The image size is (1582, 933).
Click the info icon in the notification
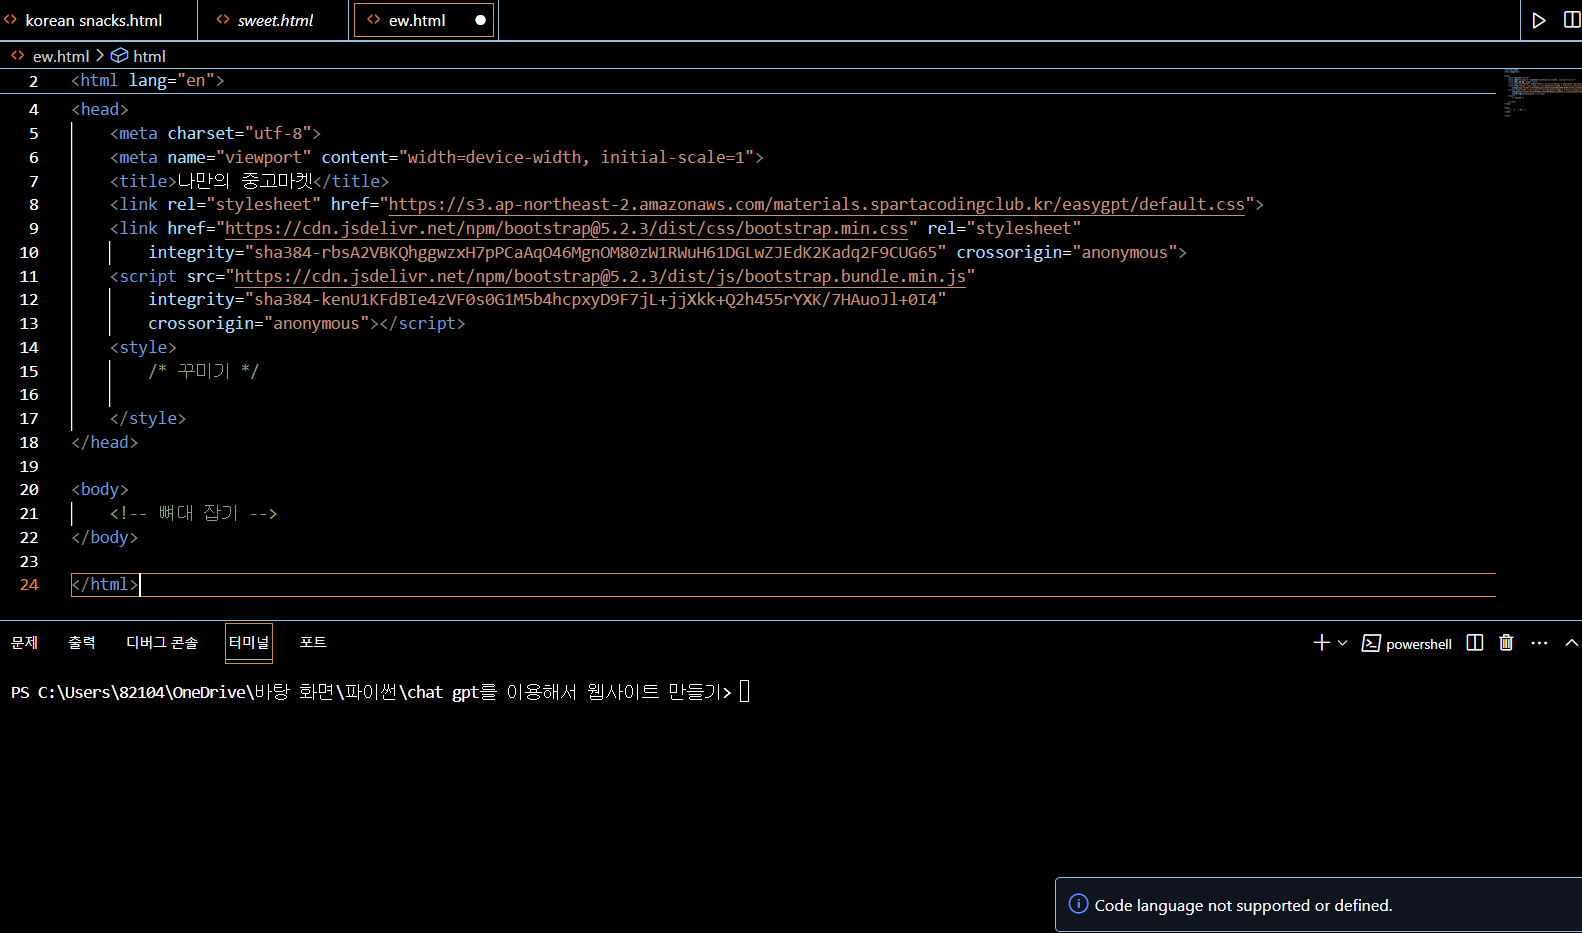pos(1078,904)
